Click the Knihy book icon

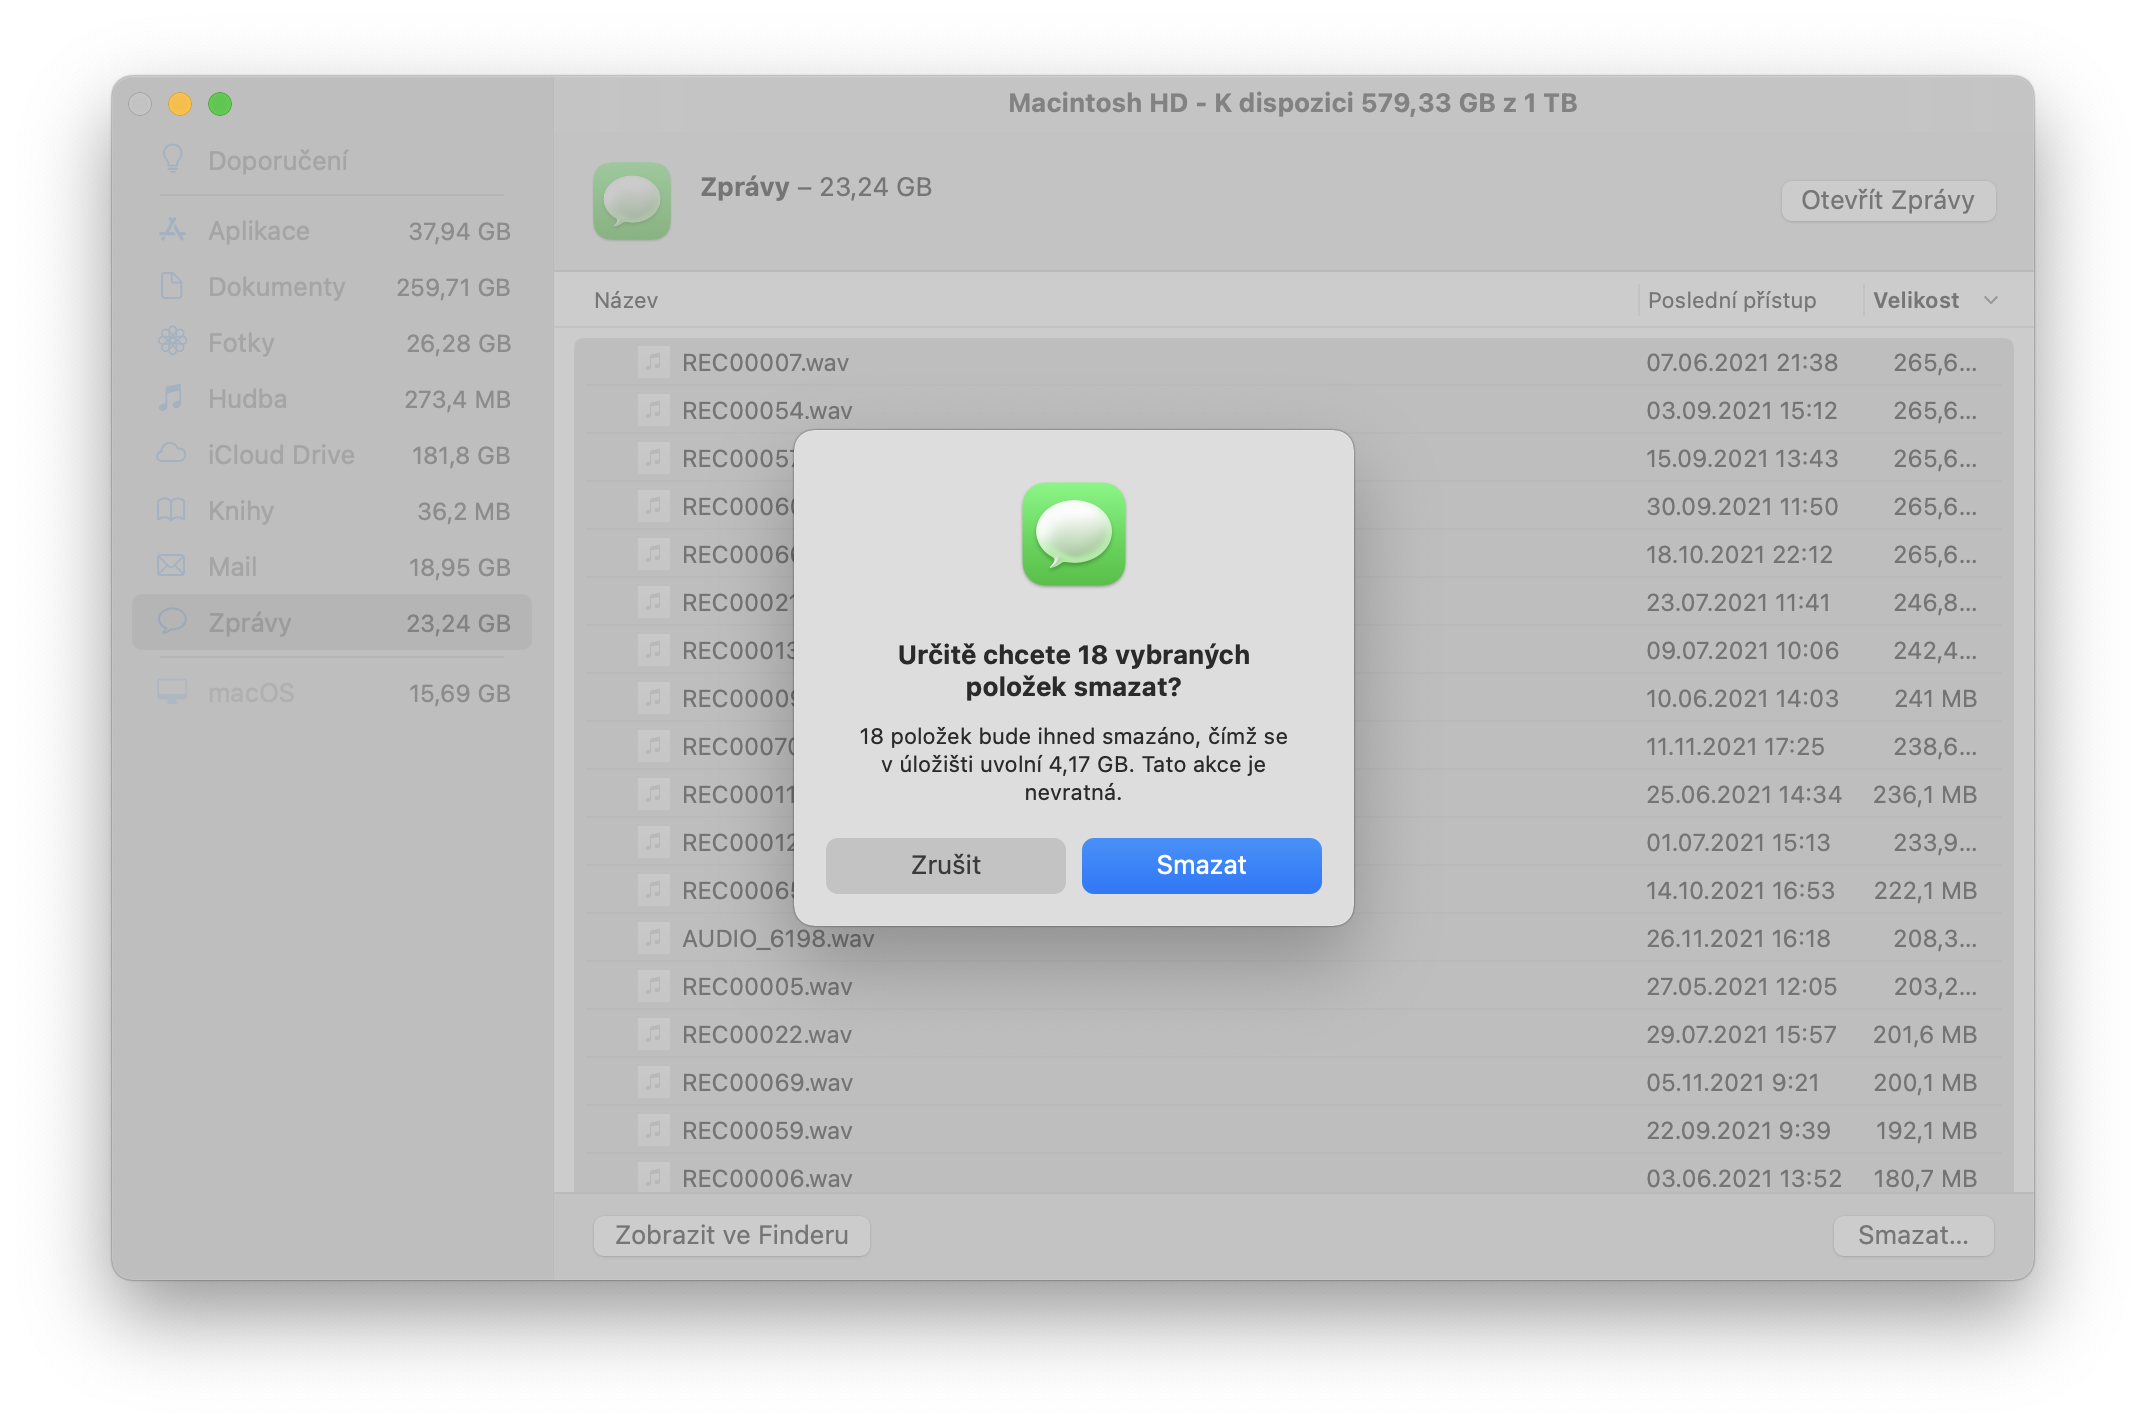(x=172, y=510)
